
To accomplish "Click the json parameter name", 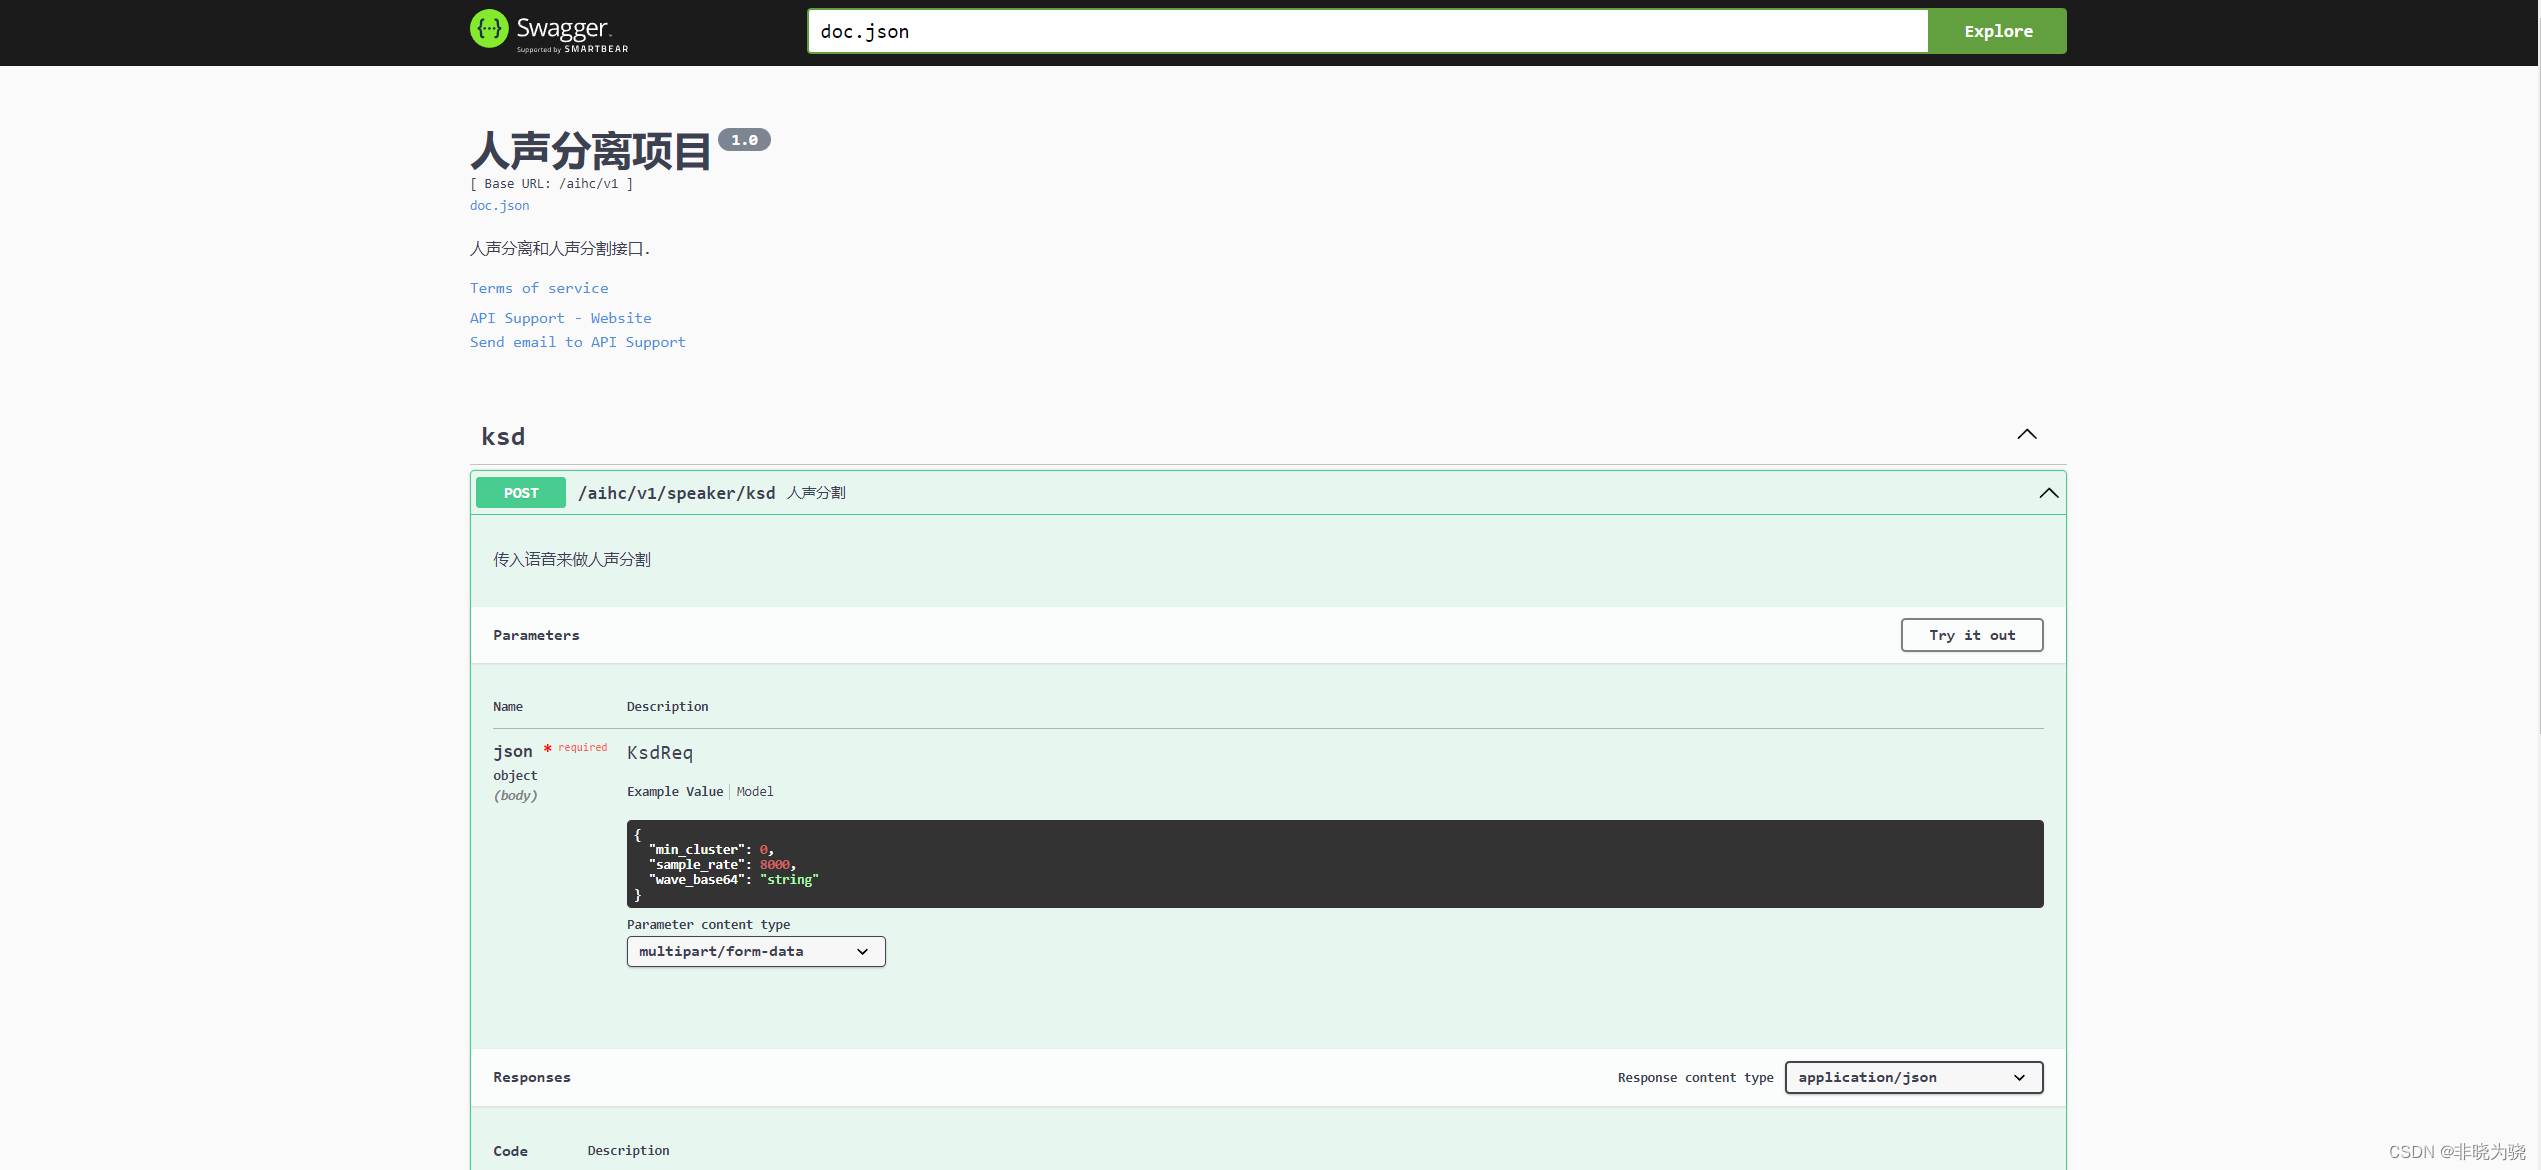I will 513,751.
